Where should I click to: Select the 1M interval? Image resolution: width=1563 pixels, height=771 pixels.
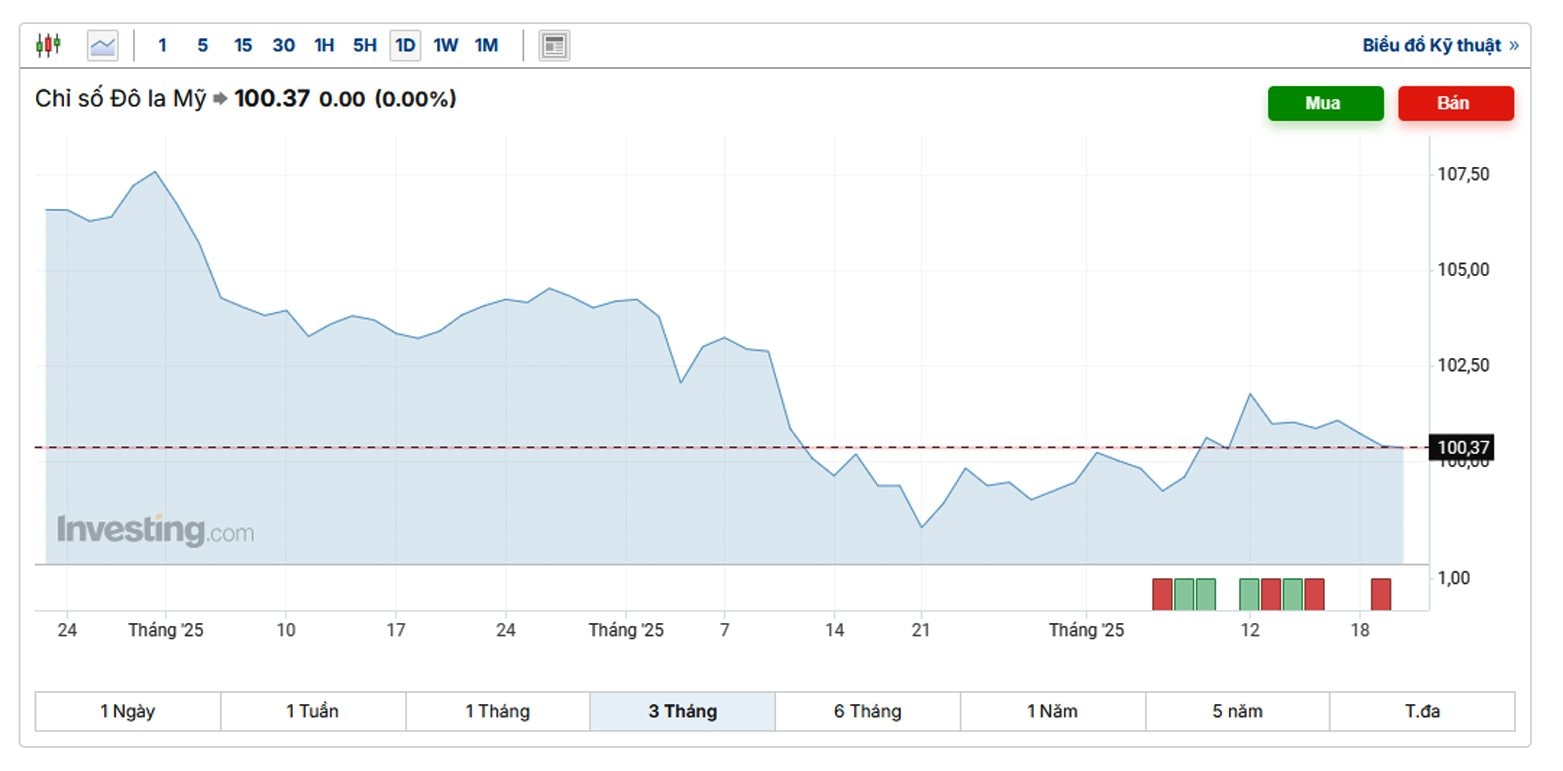[x=487, y=44]
